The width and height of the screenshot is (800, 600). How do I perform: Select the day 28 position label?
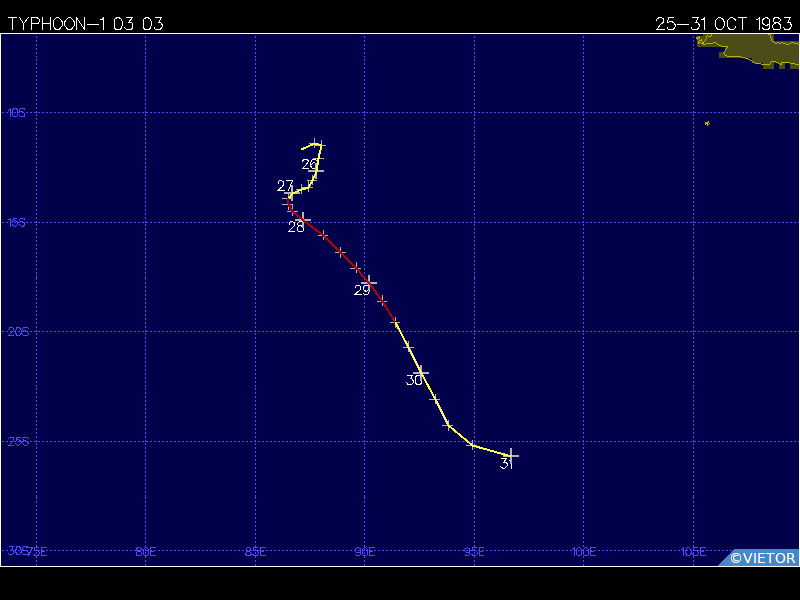pos(296,227)
